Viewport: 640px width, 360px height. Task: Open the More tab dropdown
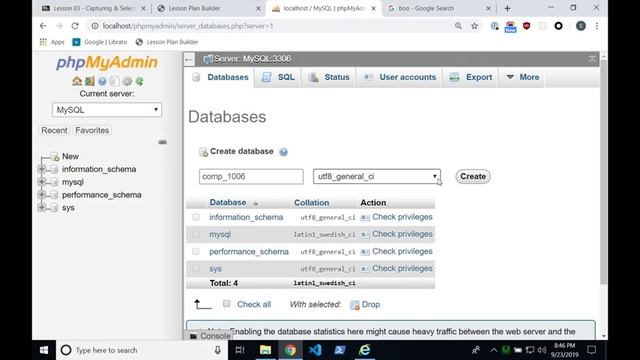click(522, 77)
